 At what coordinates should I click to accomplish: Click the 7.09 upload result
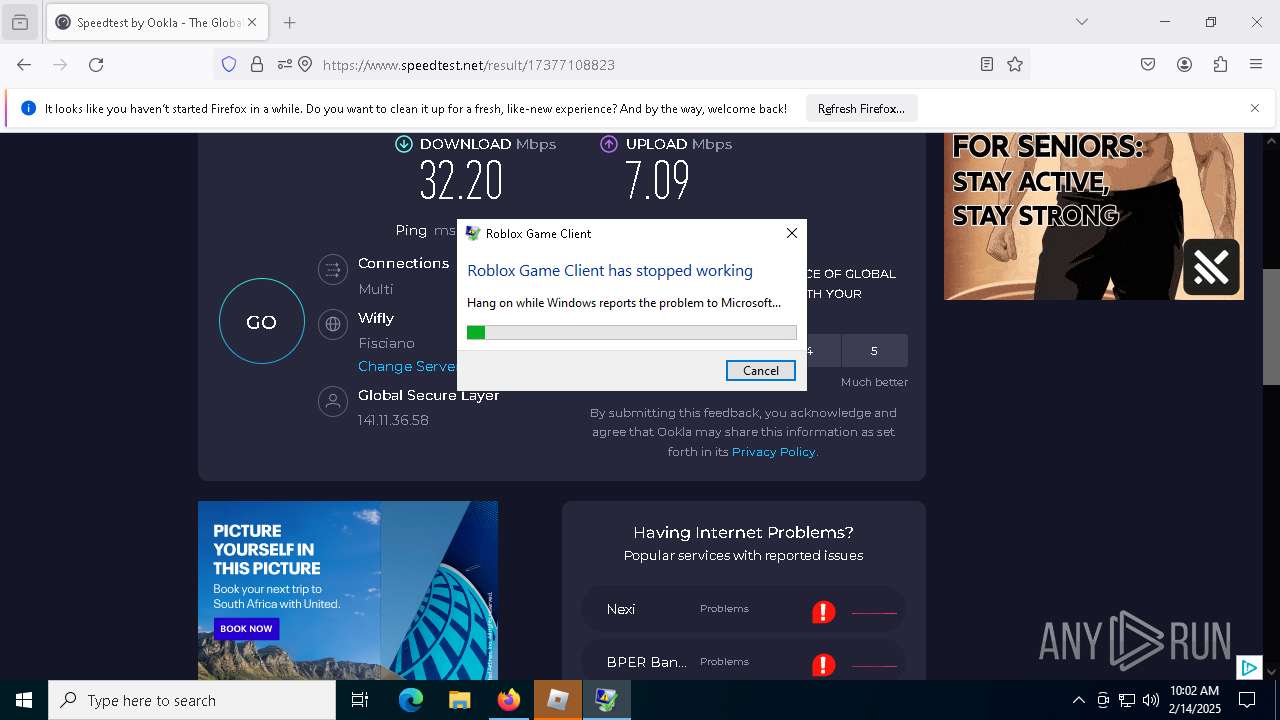coord(657,181)
